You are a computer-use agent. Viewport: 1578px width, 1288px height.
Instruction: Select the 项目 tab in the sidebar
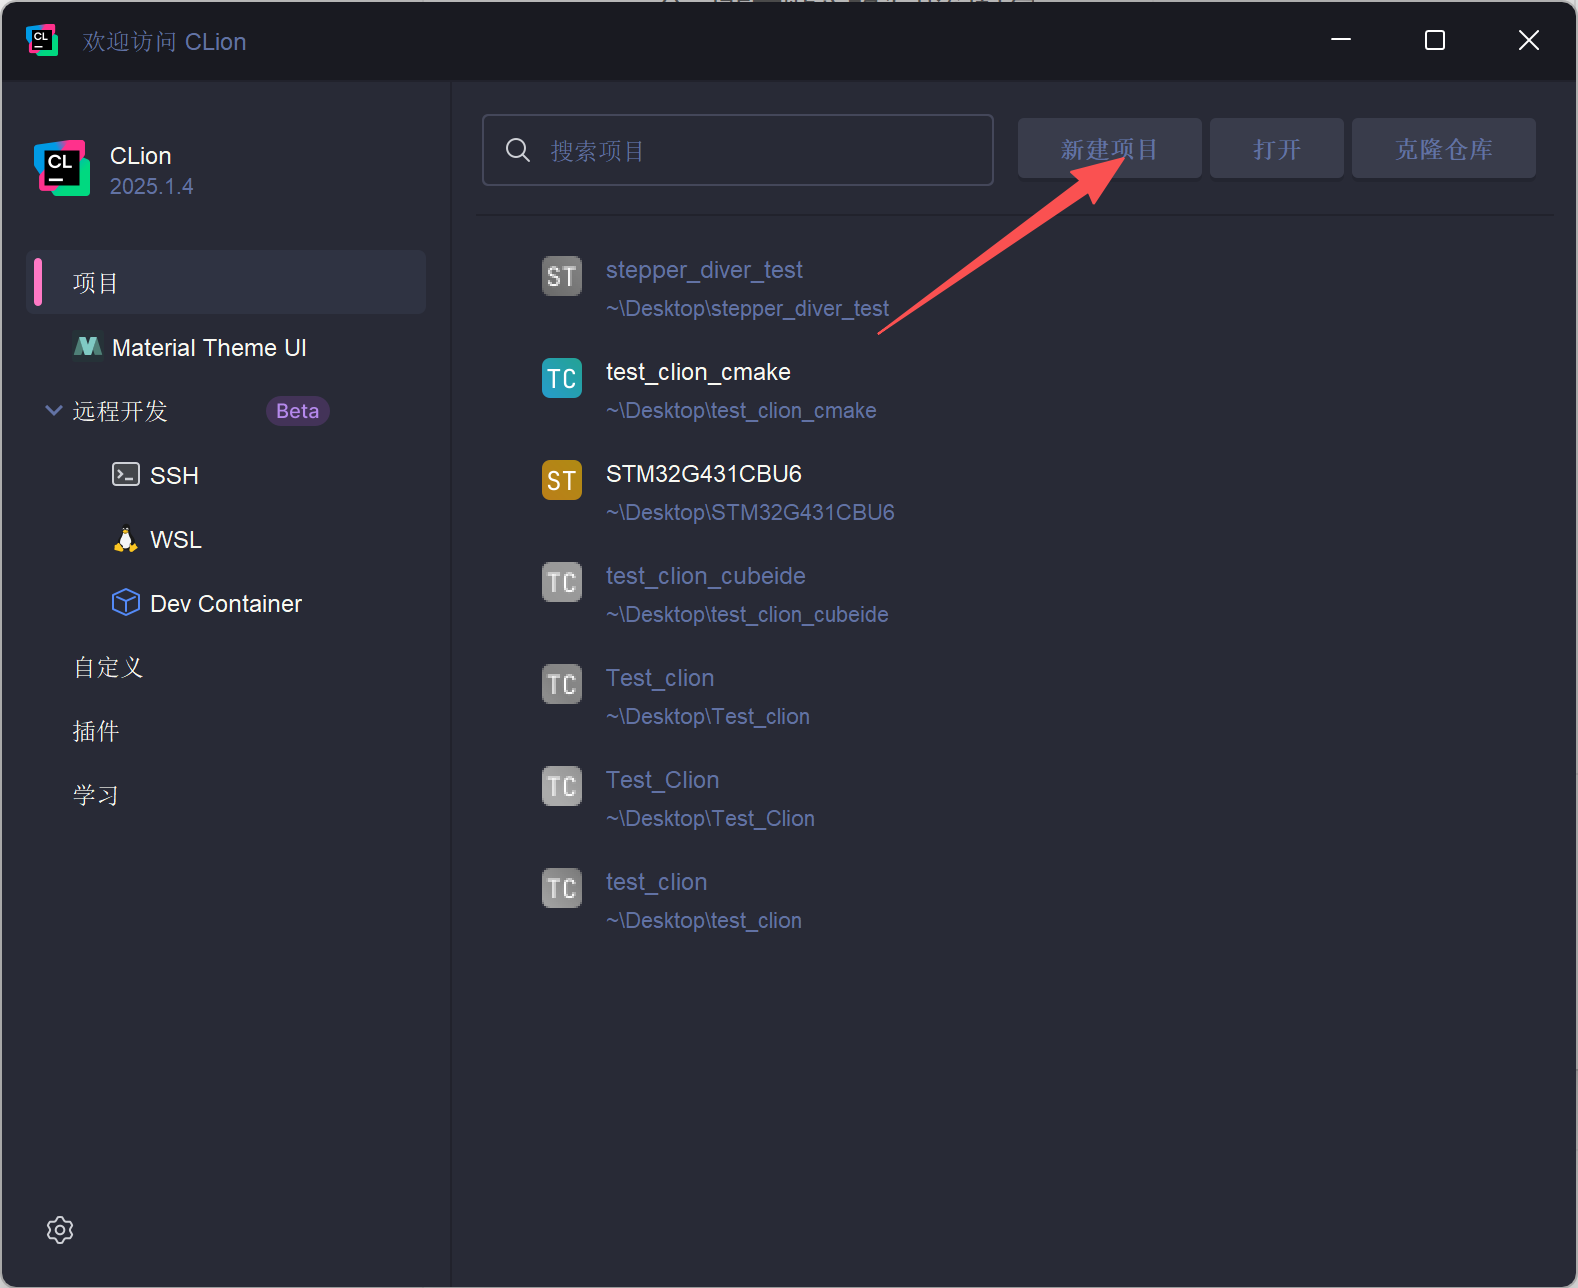point(226,282)
